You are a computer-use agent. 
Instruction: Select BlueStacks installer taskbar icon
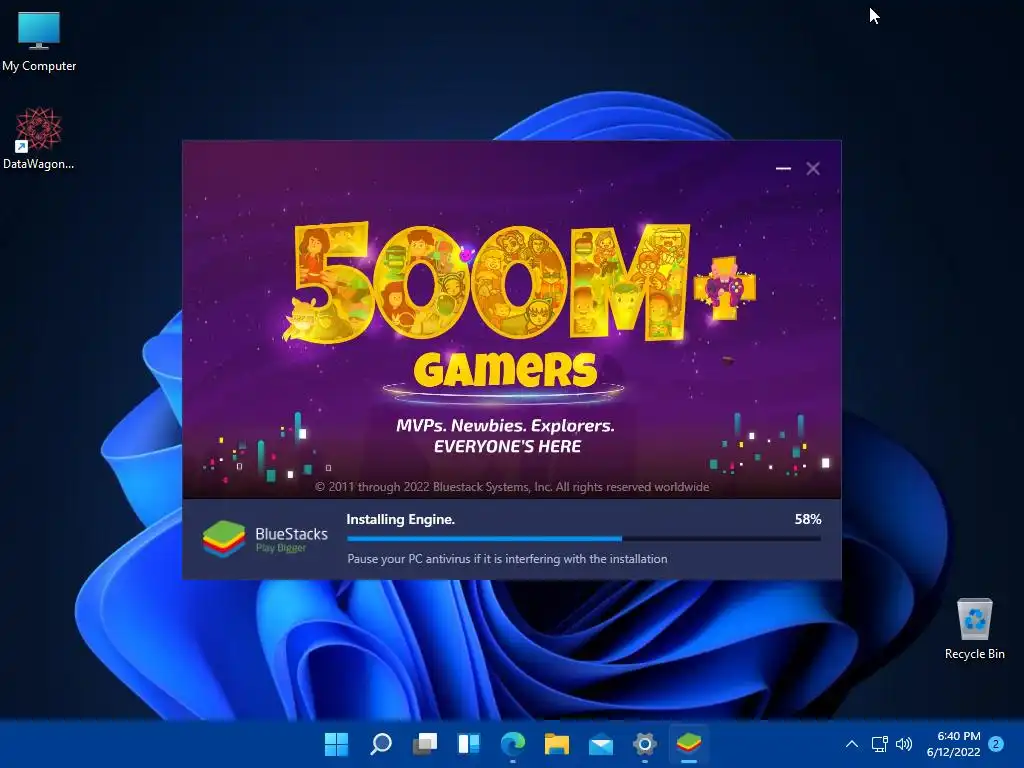689,744
